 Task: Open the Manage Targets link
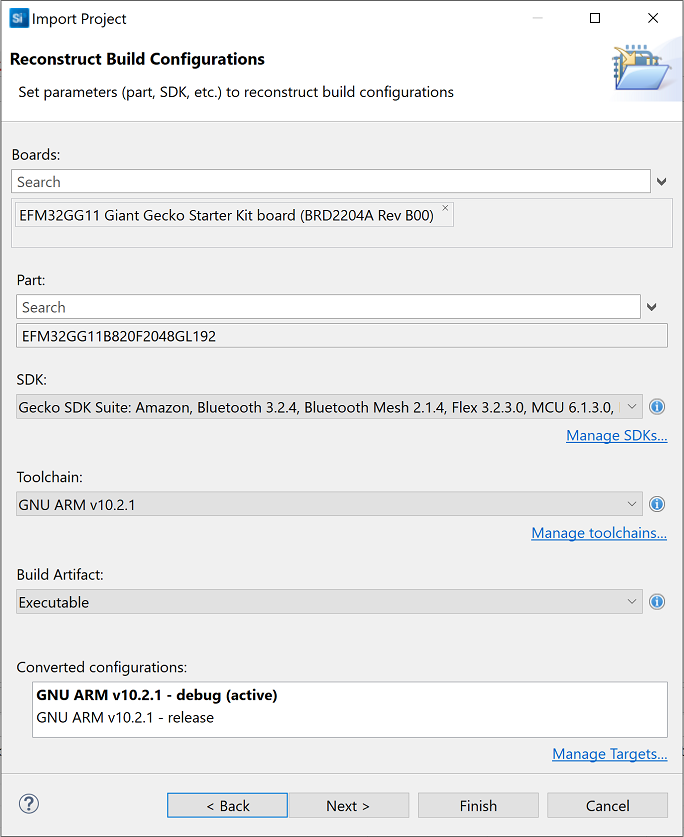[610, 753]
